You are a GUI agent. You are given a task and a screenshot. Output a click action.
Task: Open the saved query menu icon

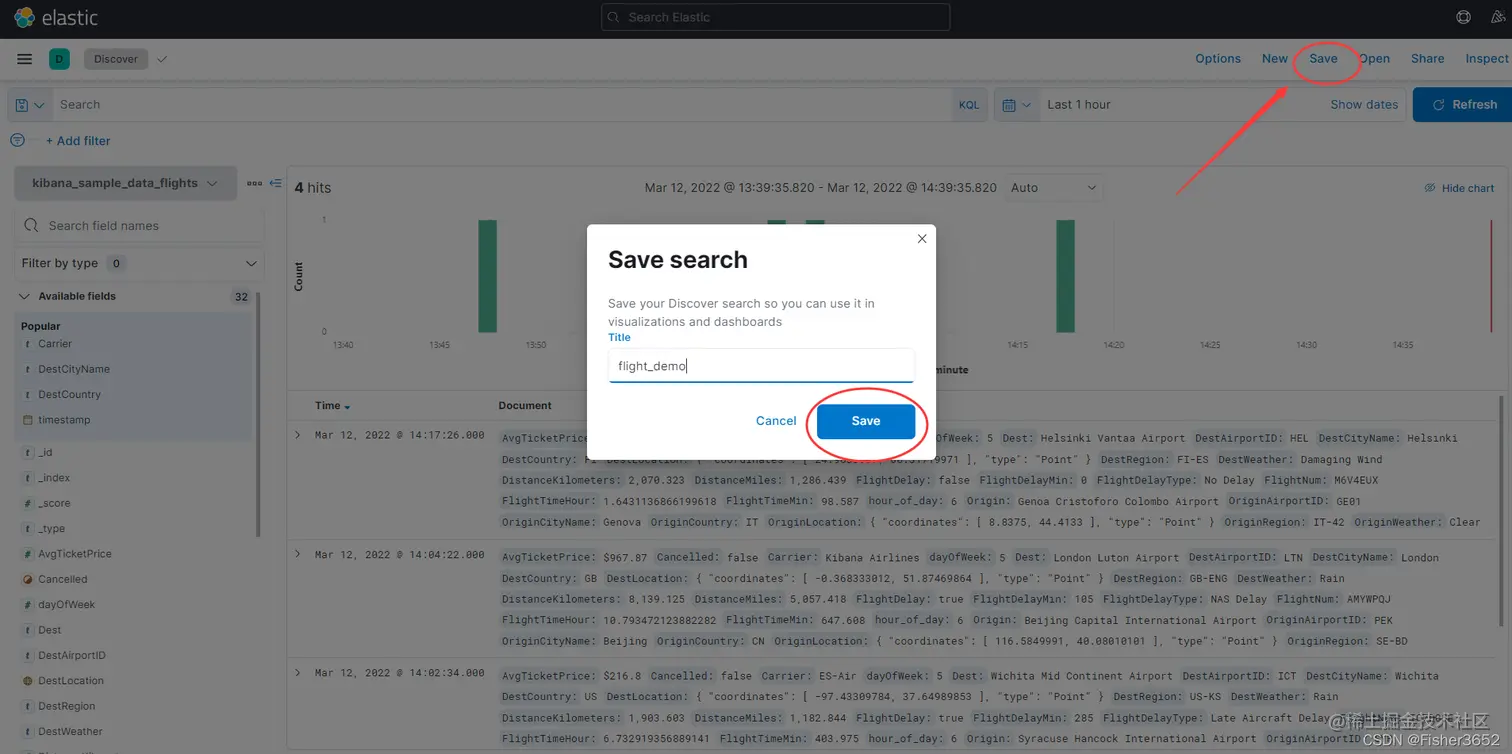31,104
